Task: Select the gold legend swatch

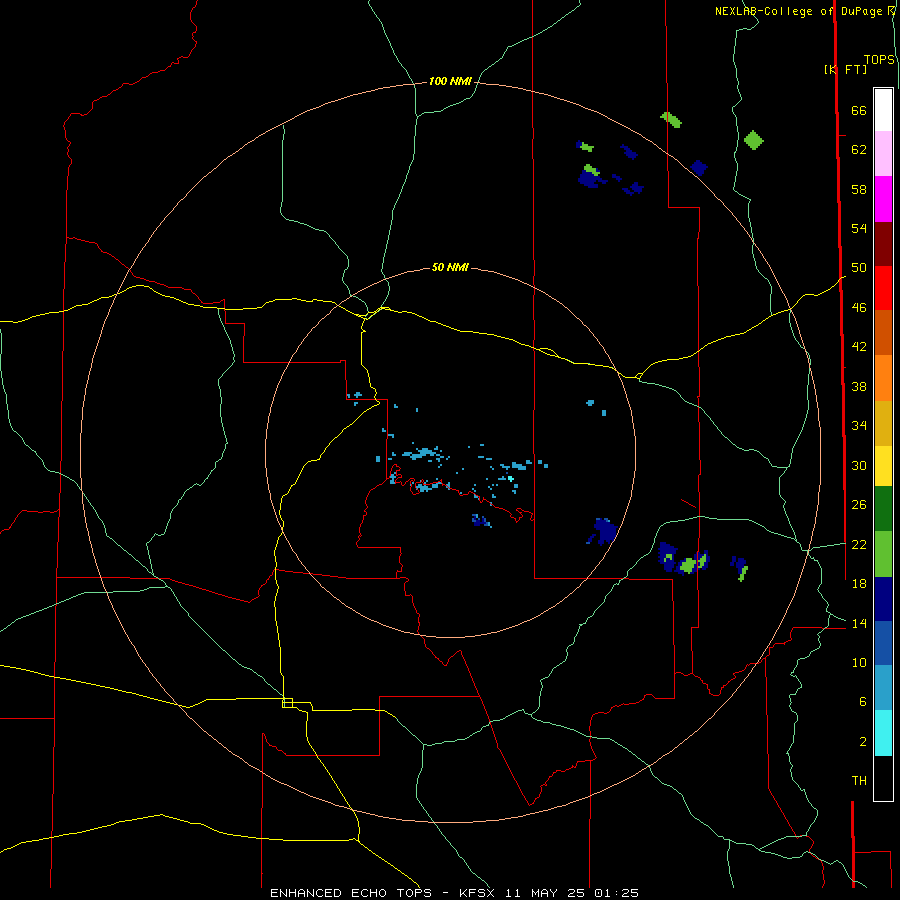Action: (x=883, y=423)
